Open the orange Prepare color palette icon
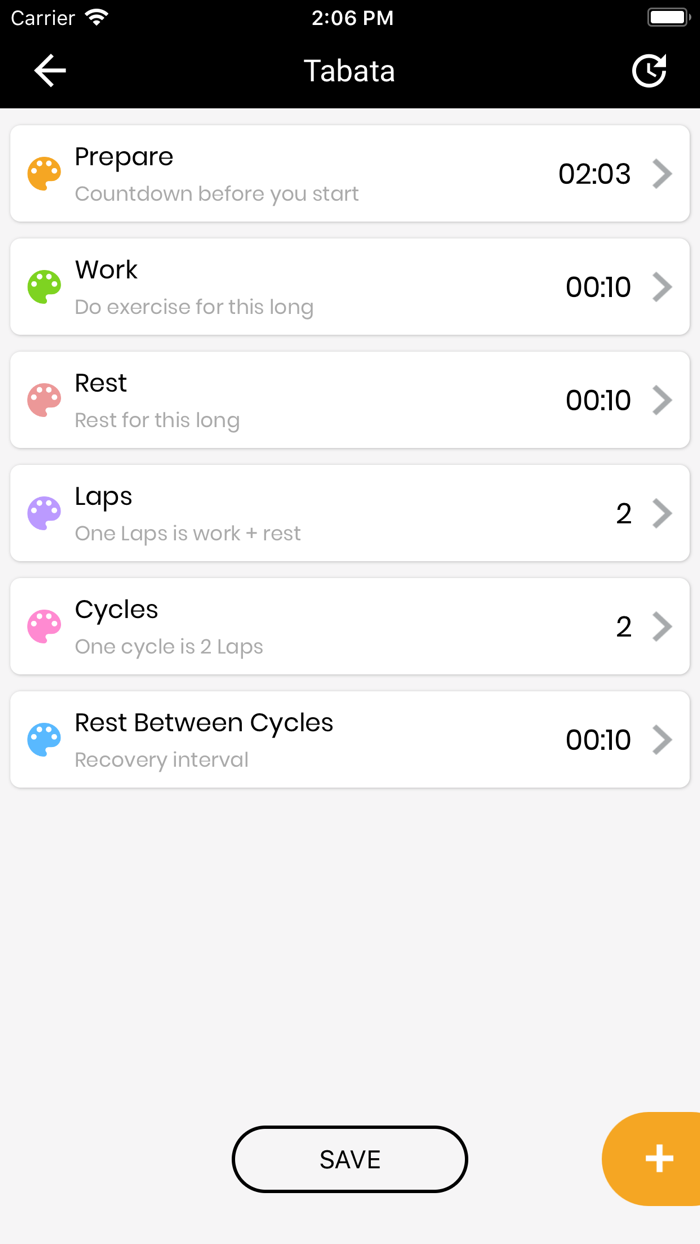700x1244 pixels. pos(42,172)
